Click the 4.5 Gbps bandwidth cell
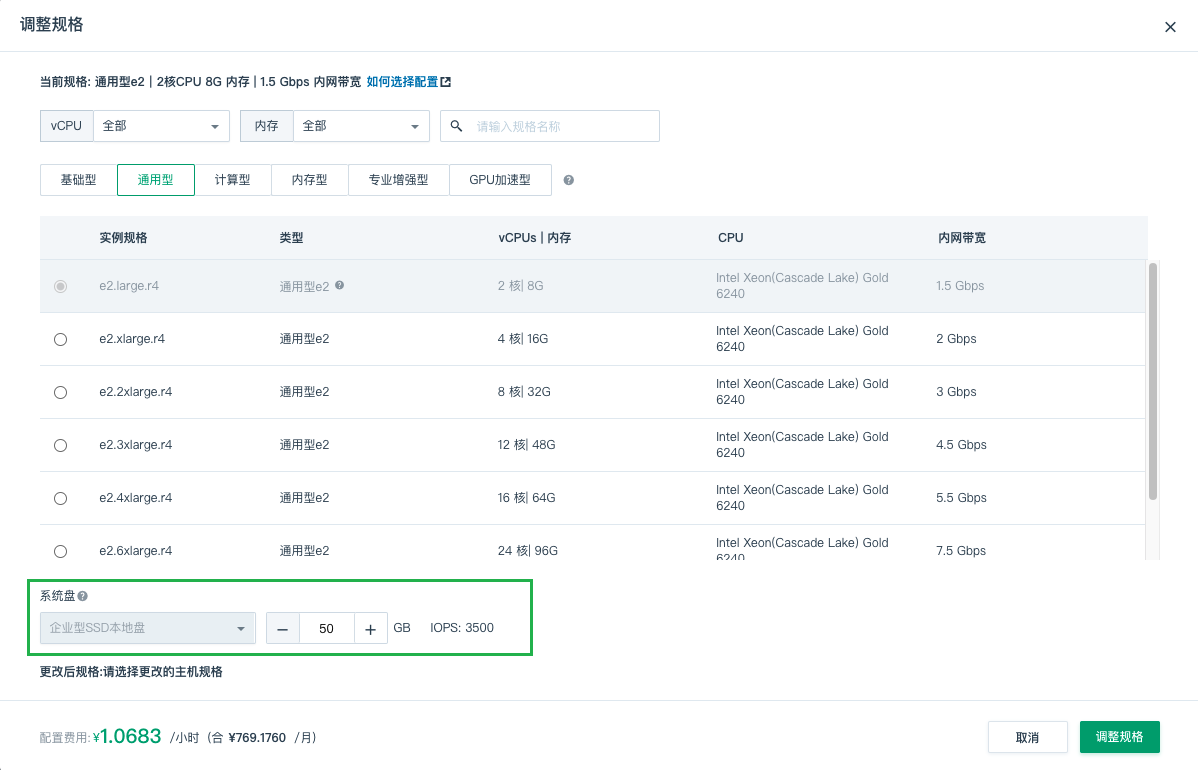 [961, 445]
